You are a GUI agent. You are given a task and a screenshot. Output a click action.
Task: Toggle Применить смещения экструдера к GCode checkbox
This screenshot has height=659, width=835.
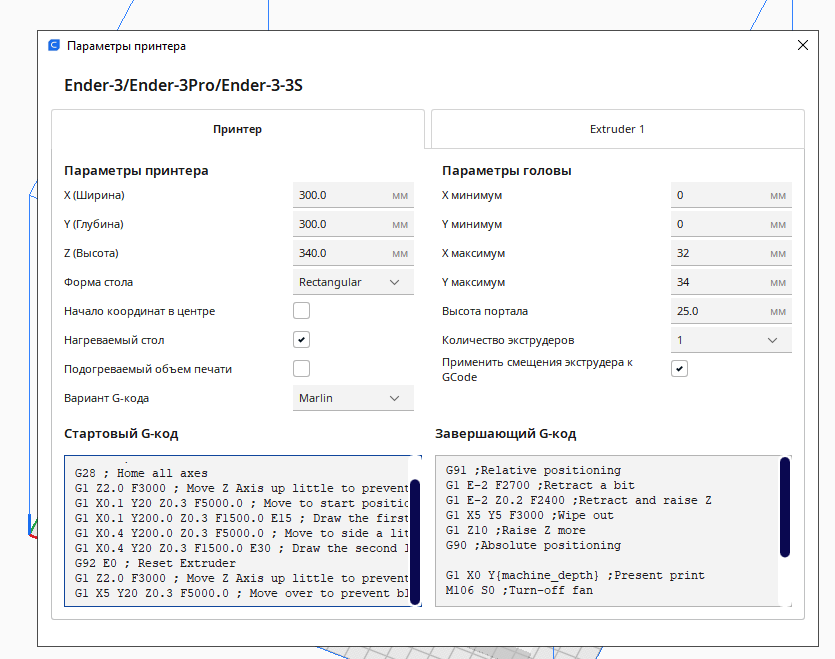coord(679,369)
